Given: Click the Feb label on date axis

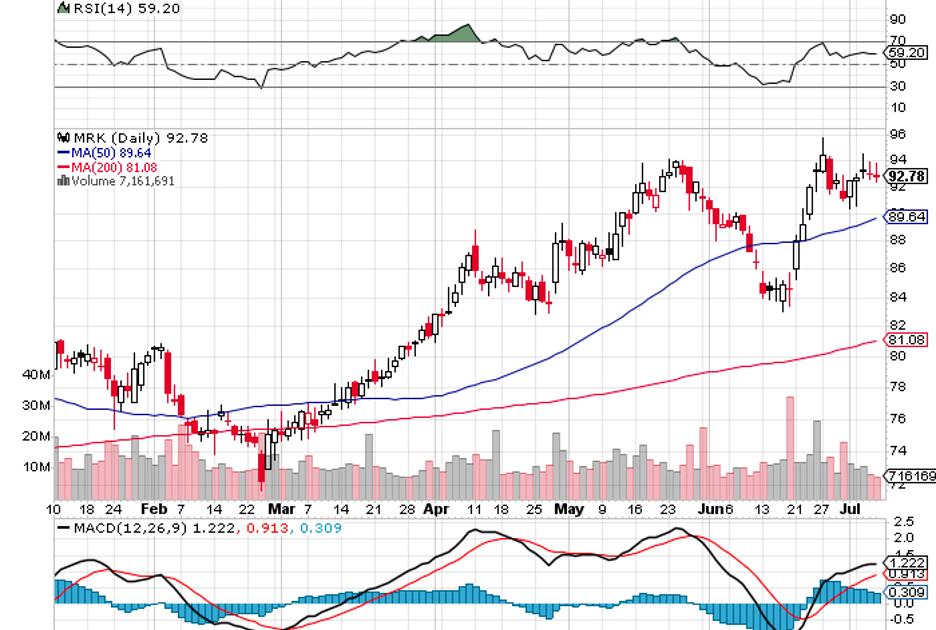Looking at the screenshot, I should click(x=154, y=508).
